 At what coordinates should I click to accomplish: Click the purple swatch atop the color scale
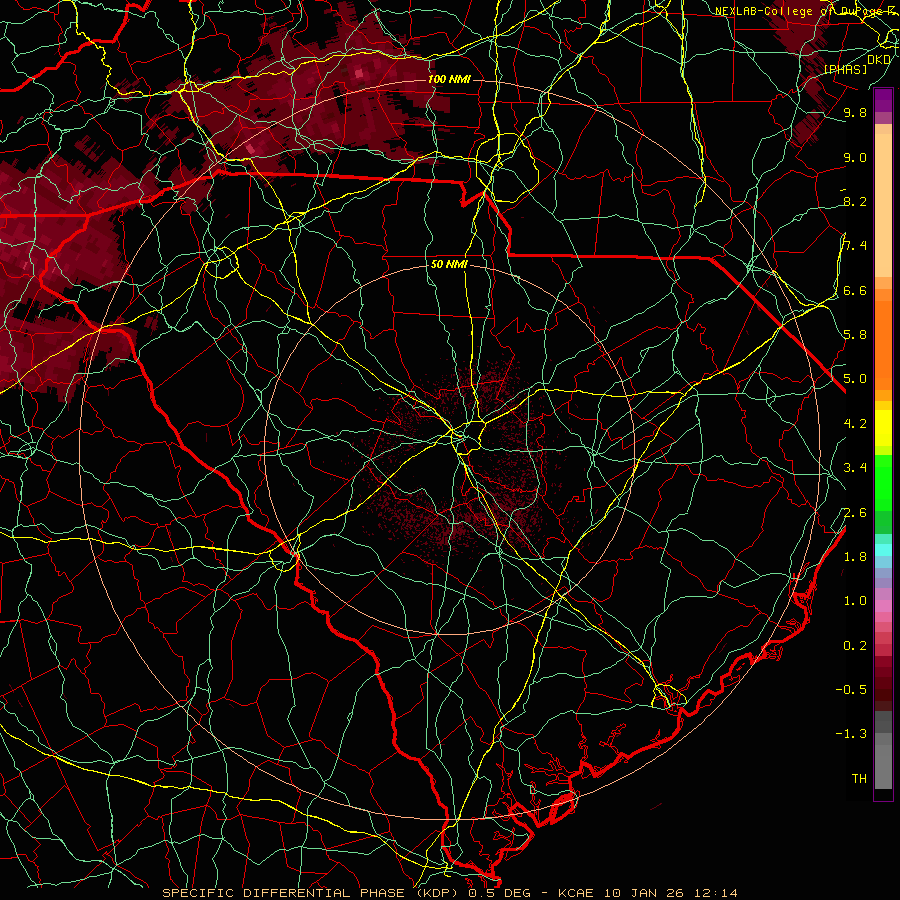(x=883, y=100)
